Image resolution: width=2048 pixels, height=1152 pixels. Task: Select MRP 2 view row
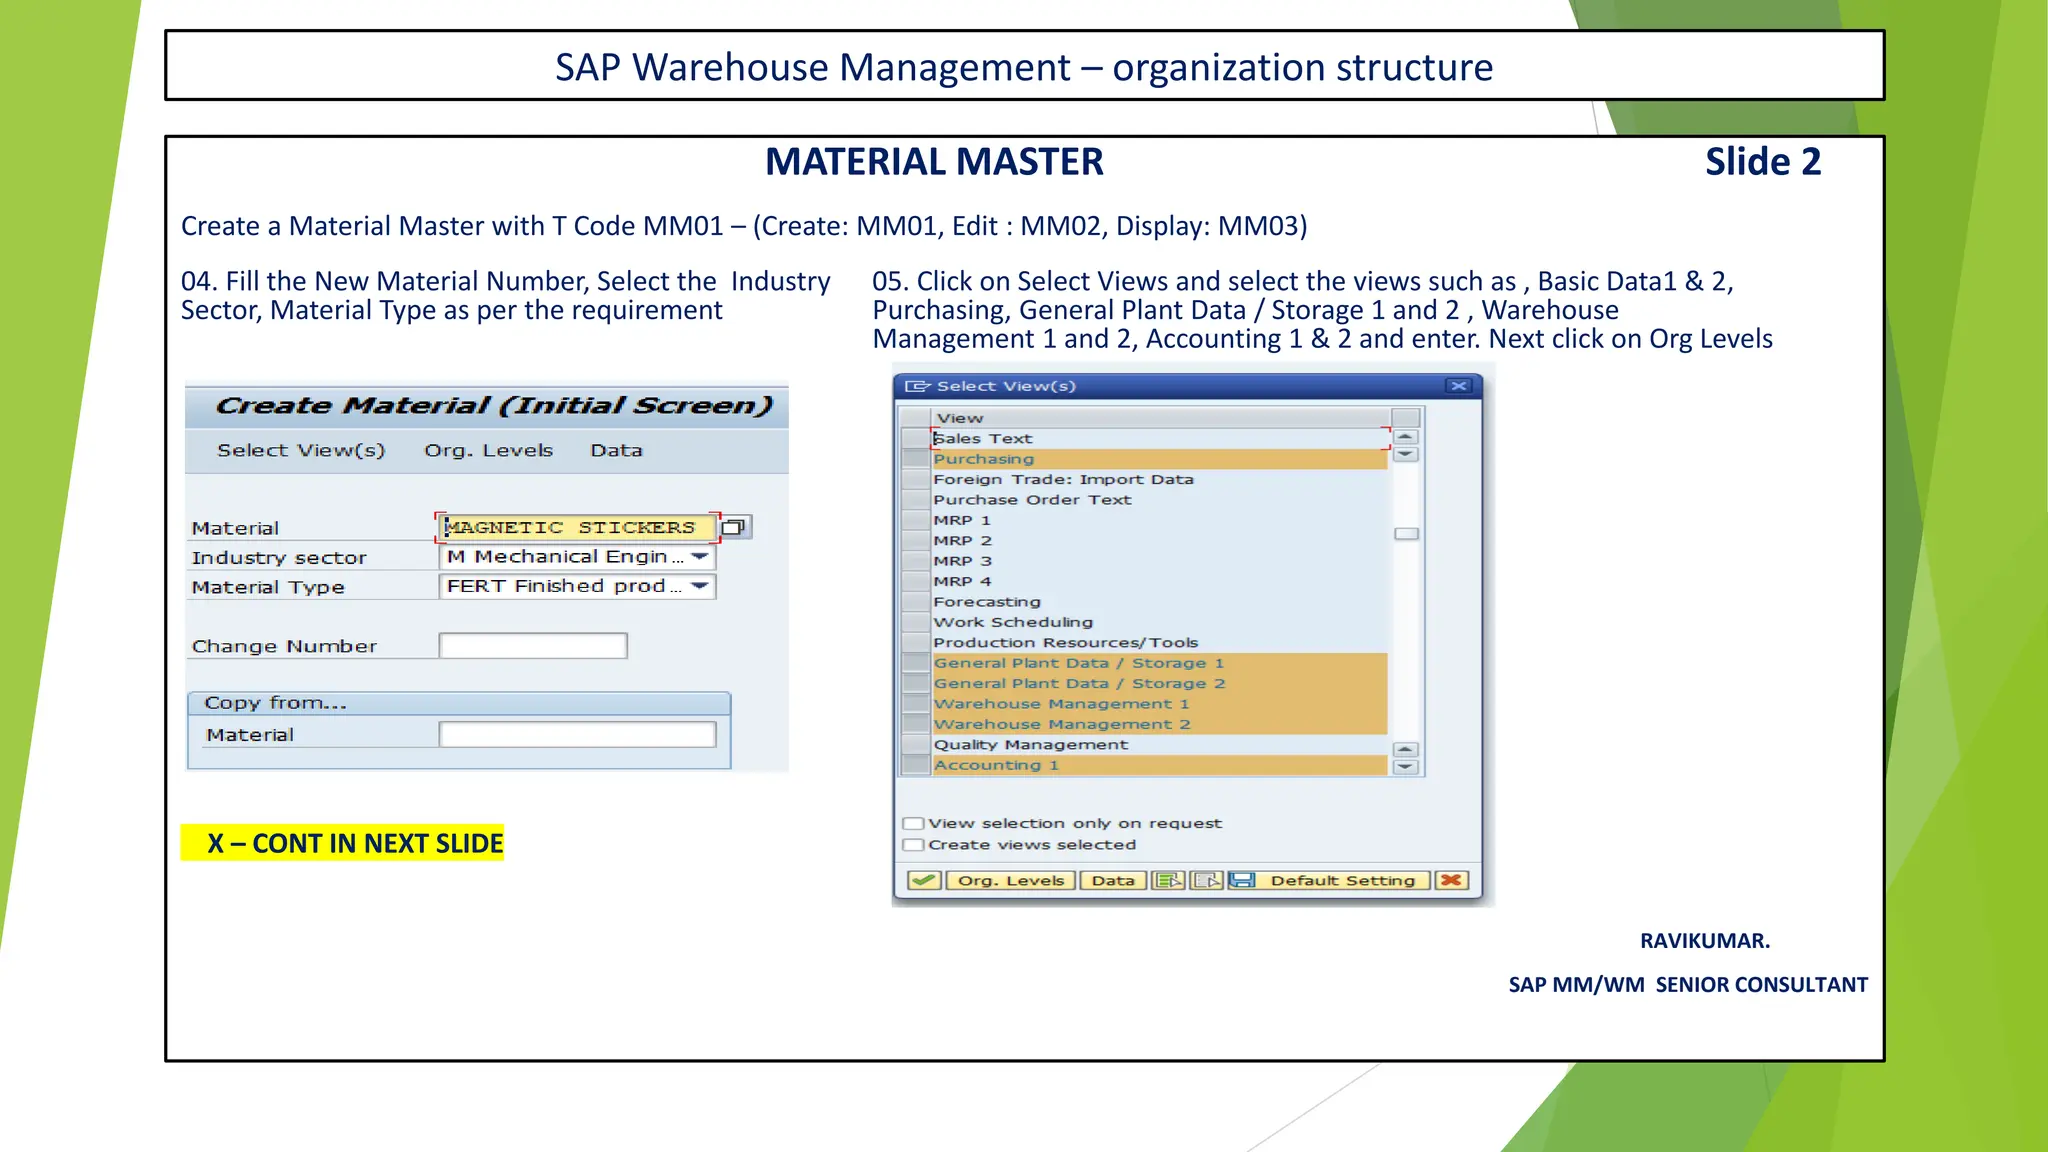click(x=1159, y=540)
